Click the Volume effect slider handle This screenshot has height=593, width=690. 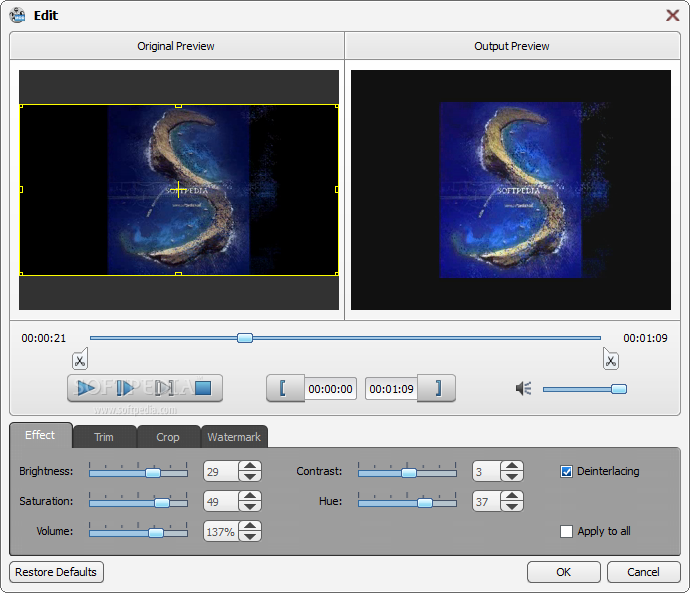pos(156,533)
